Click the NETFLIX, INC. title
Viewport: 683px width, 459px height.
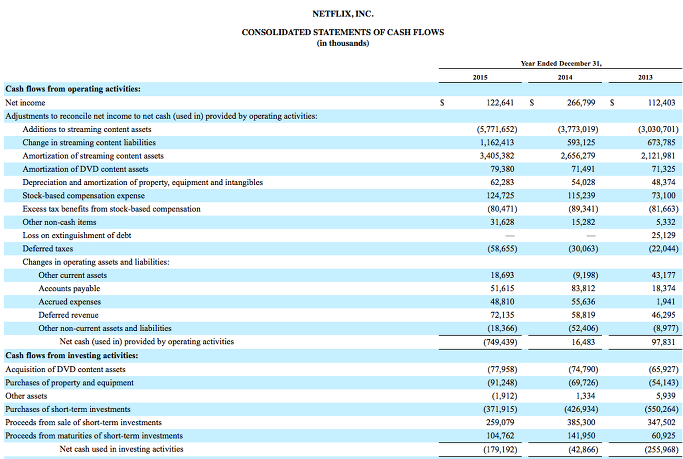[343, 14]
